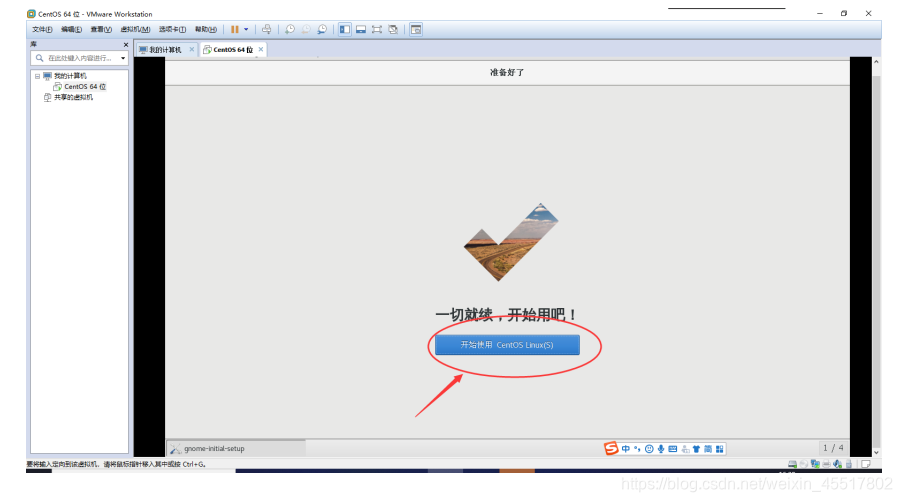902x502 pixels.
Task: Click the scrollbar up arrow
Action: pos(877,62)
